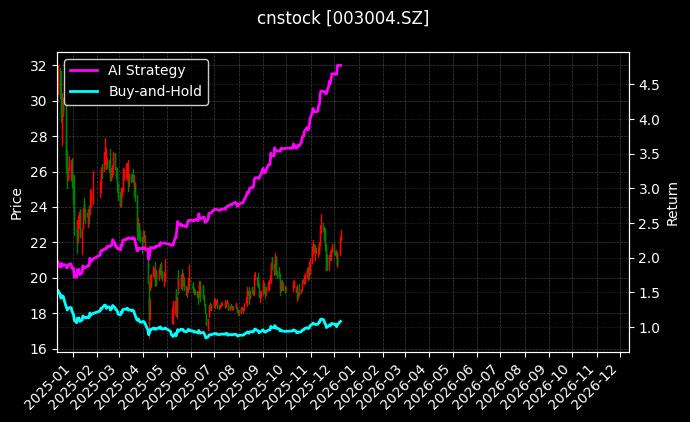Click the 2025-04 date label
The image size is (690, 422).
pos(117,387)
